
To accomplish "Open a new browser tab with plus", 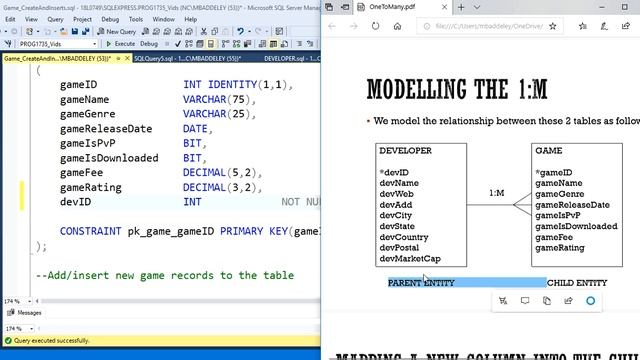I will coord(461,7).
